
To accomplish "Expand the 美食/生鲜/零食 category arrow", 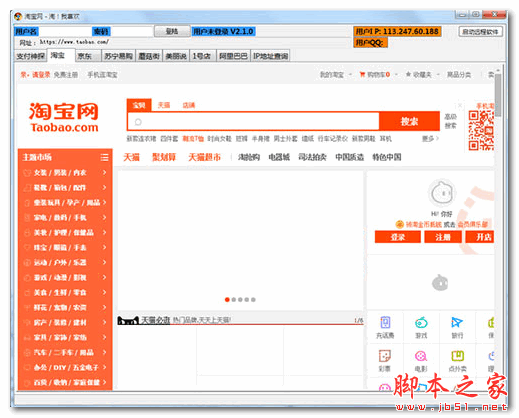I will (x=105, y=292).
